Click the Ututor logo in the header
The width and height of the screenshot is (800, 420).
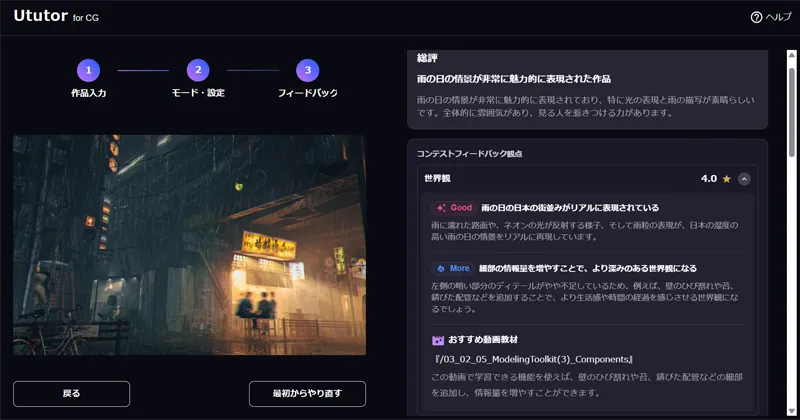click(x=40, y=17)
